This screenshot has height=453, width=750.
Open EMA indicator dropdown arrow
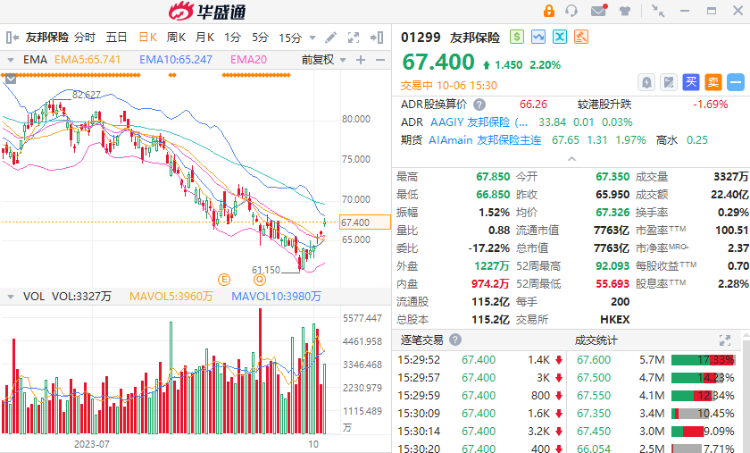[11, 60]
